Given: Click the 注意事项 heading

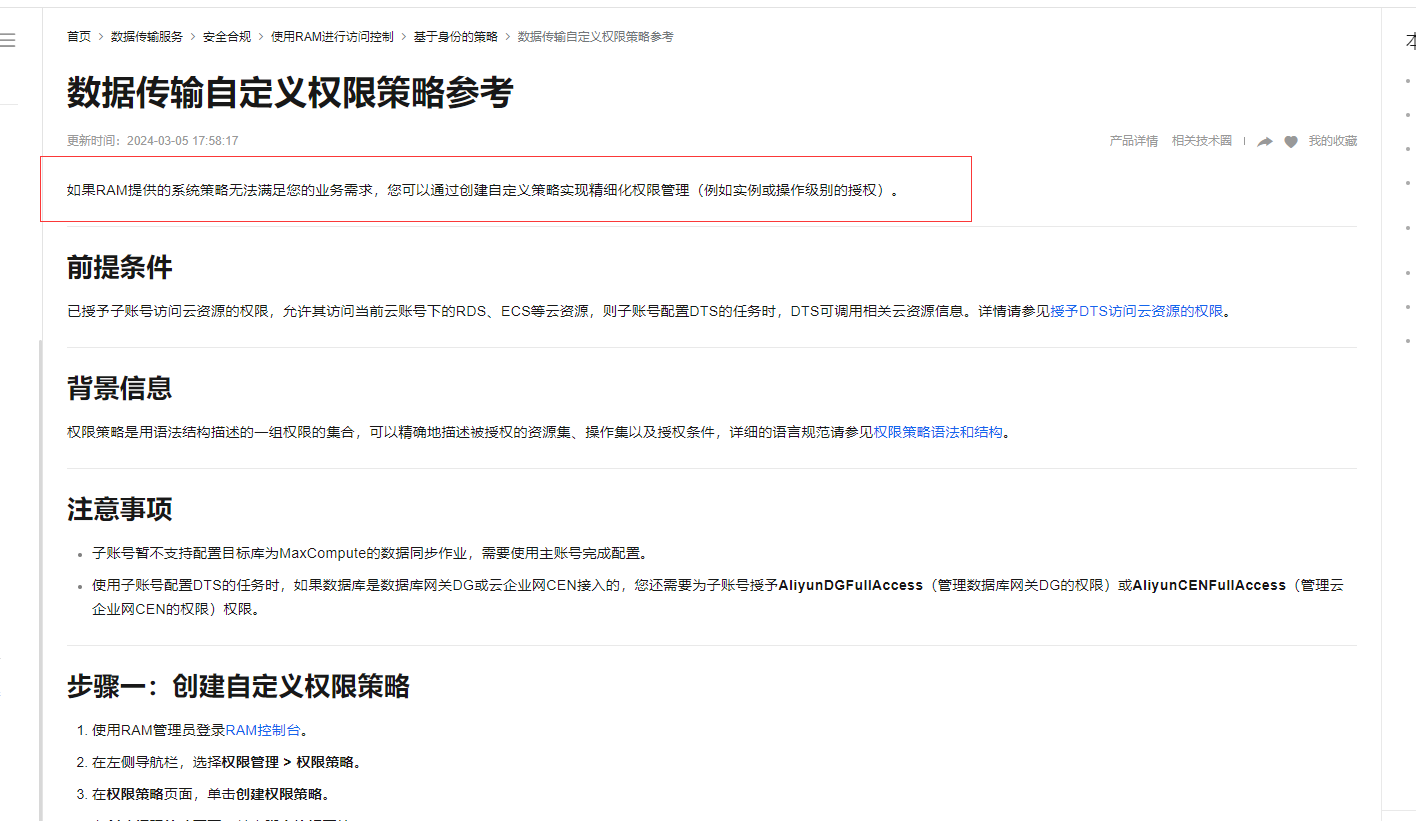Looking at the screenshot, I should pos(120,509).
